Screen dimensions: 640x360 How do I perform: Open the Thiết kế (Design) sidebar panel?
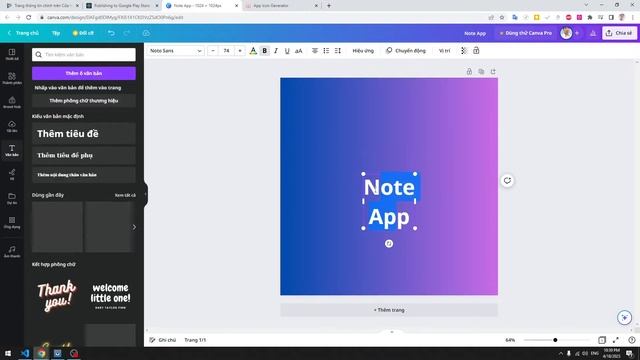(12, 54)
